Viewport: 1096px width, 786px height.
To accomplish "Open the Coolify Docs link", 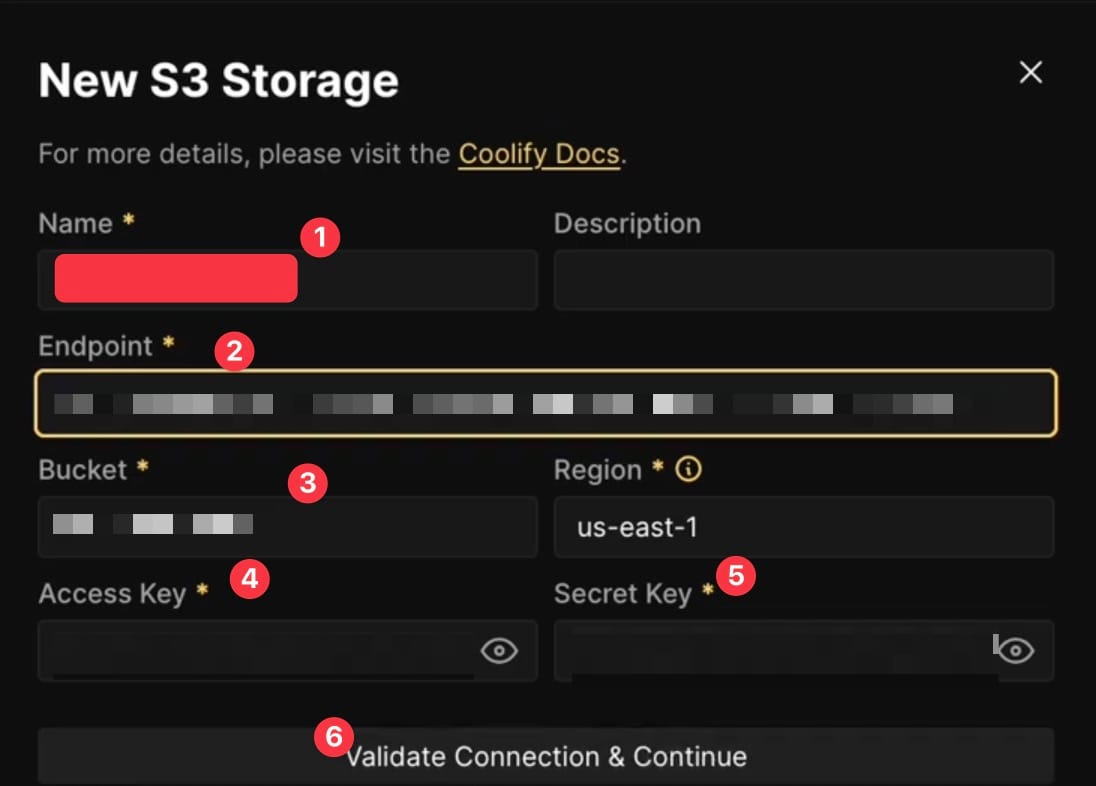I will pyautogui.click(x=539, y=154).
